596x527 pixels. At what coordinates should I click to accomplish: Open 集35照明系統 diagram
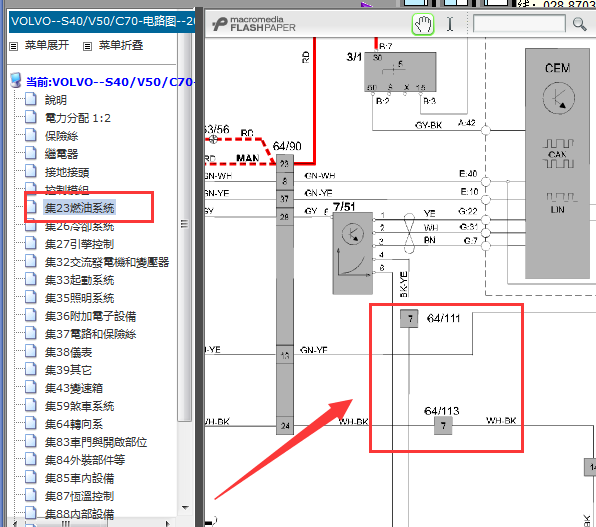tap(79, 298)
